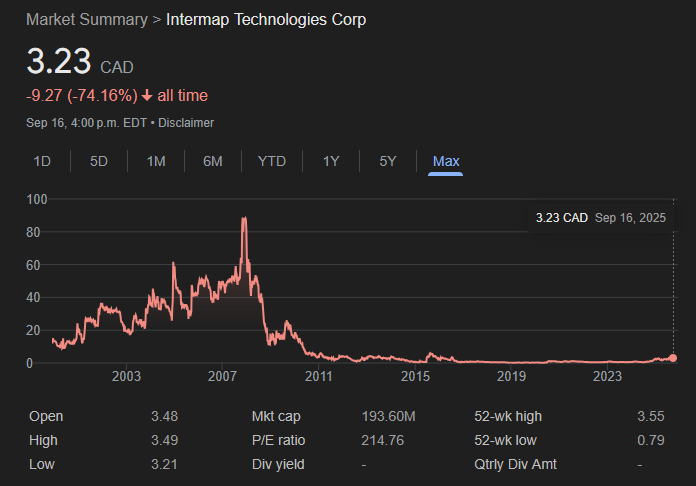The image size is (696, 486).
Task: Click the 80 y-axis label
Action: 33,232
